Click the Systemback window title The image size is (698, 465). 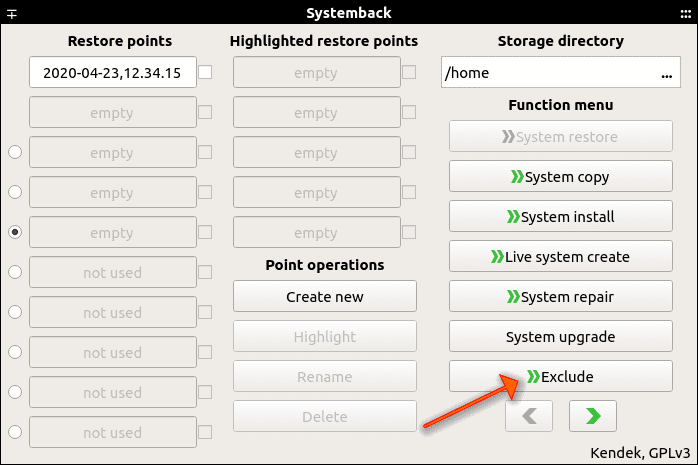point(349,13)
